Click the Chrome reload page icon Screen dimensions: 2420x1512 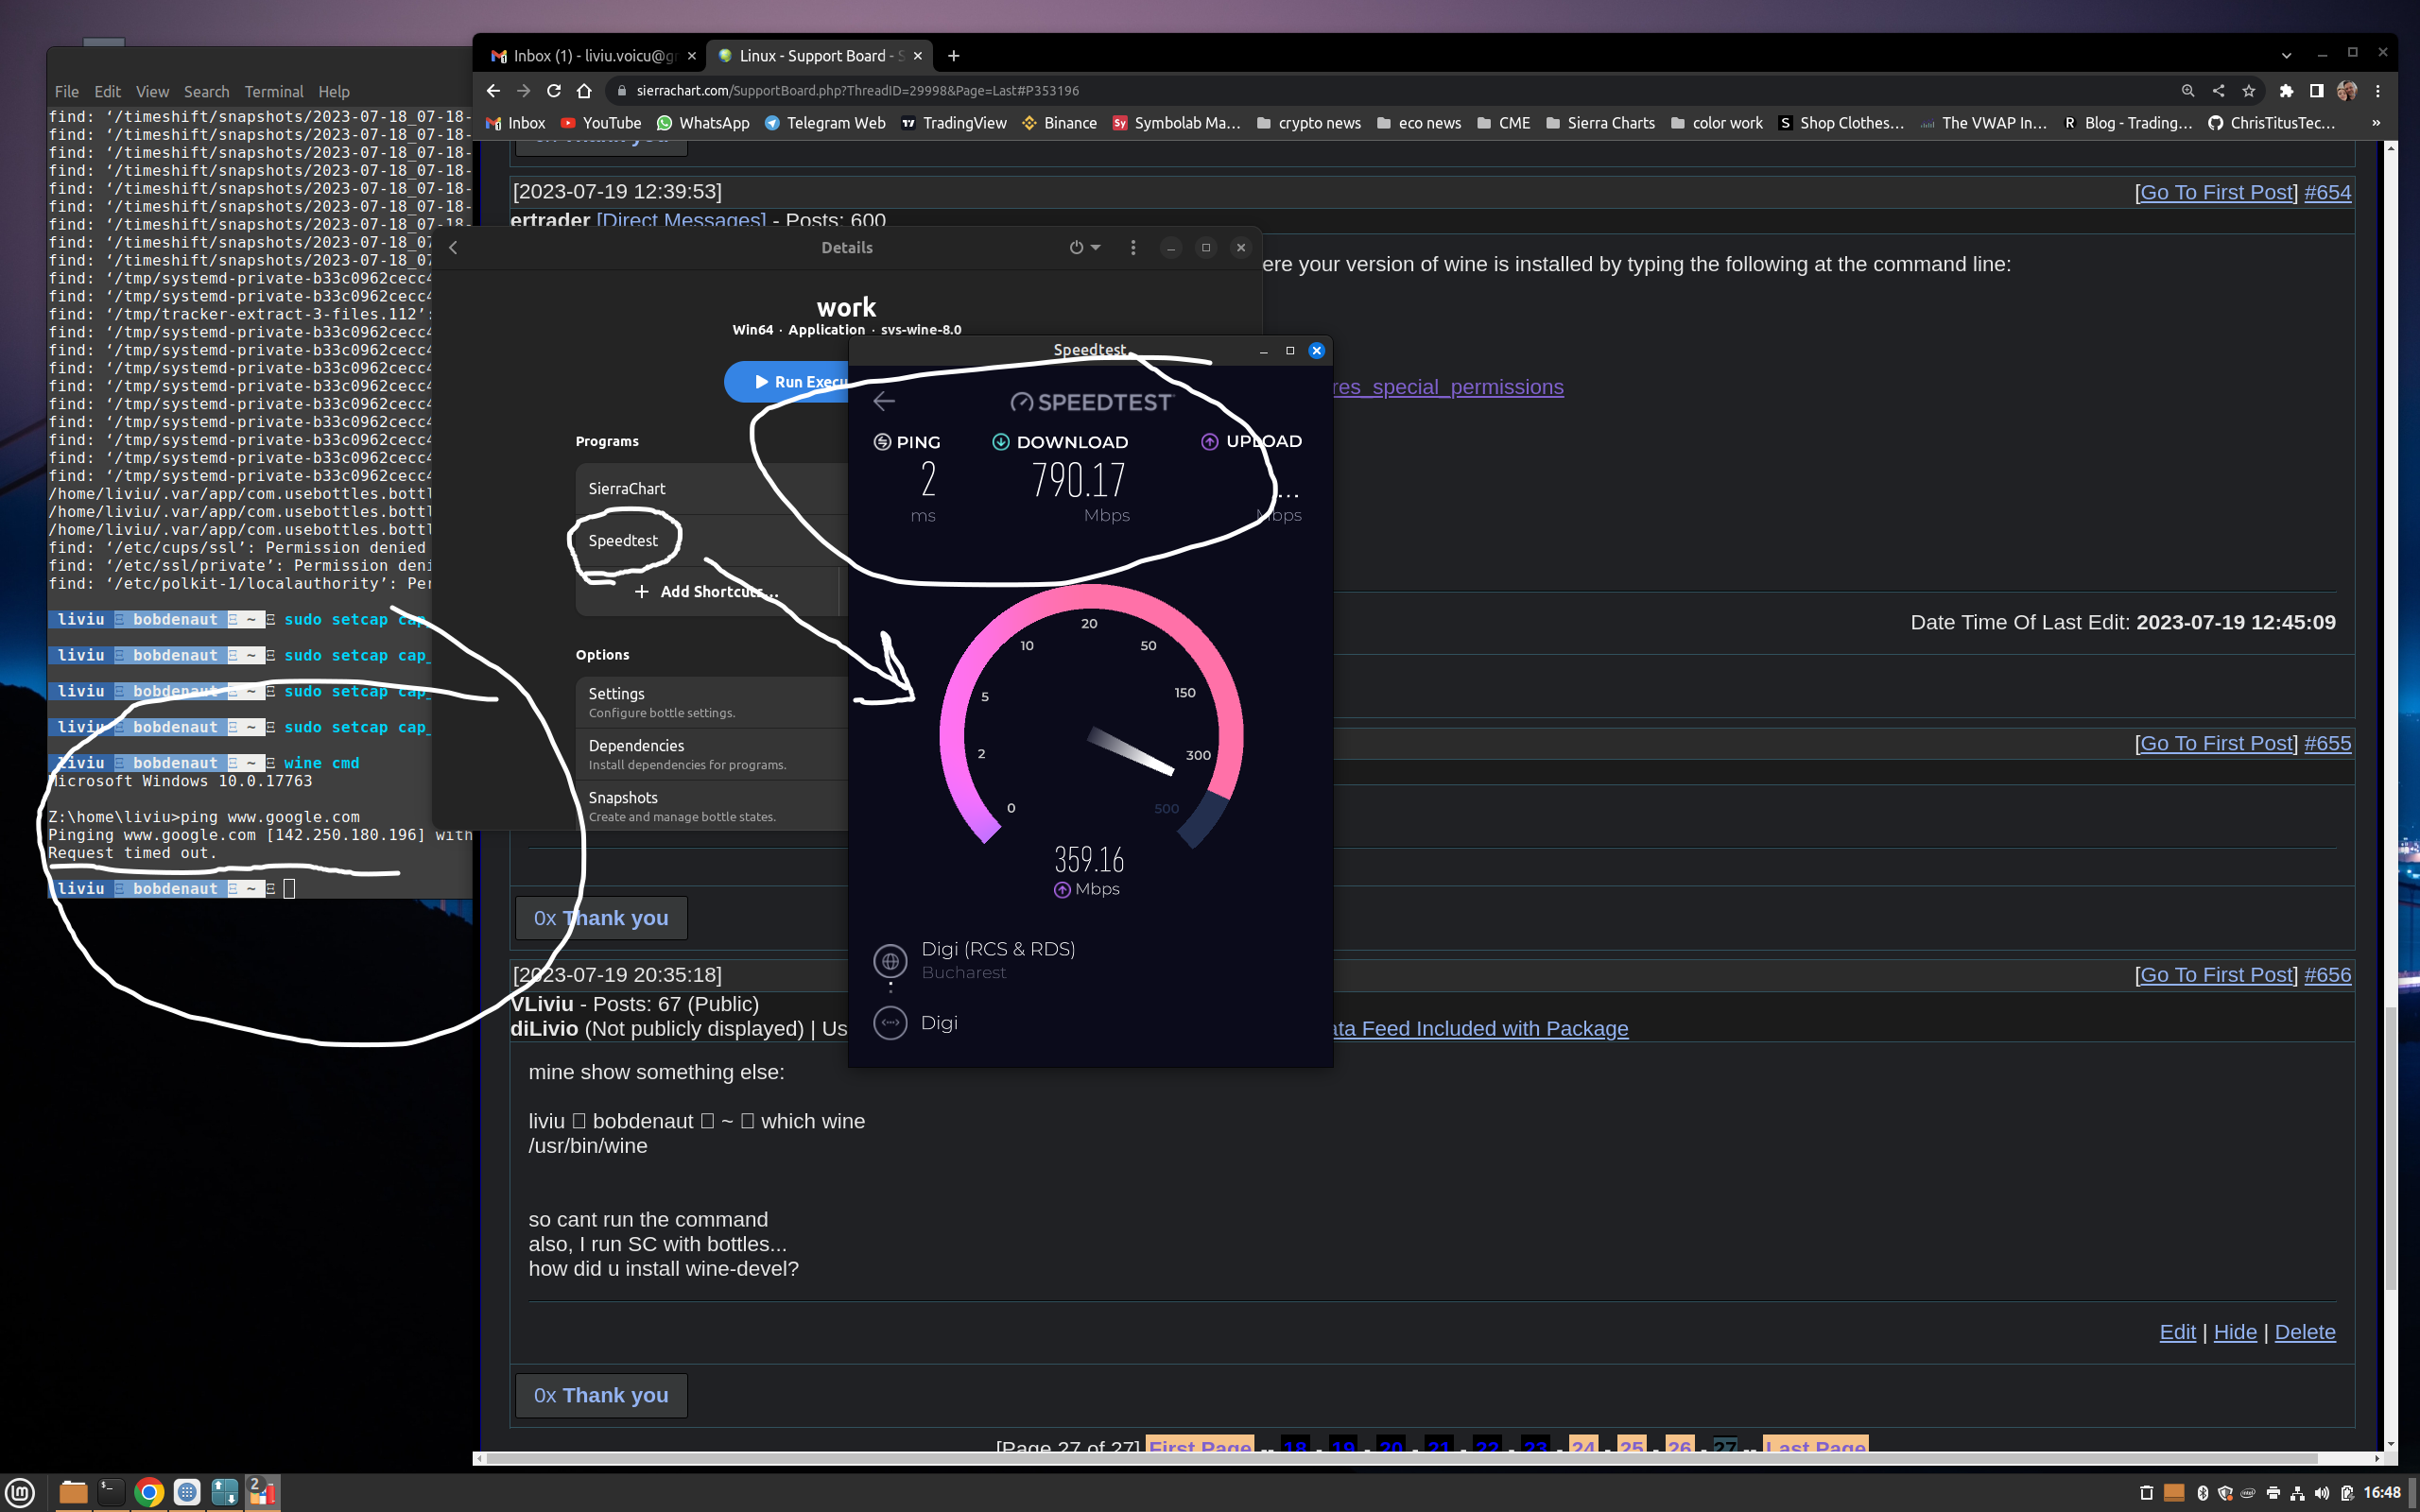554,90
